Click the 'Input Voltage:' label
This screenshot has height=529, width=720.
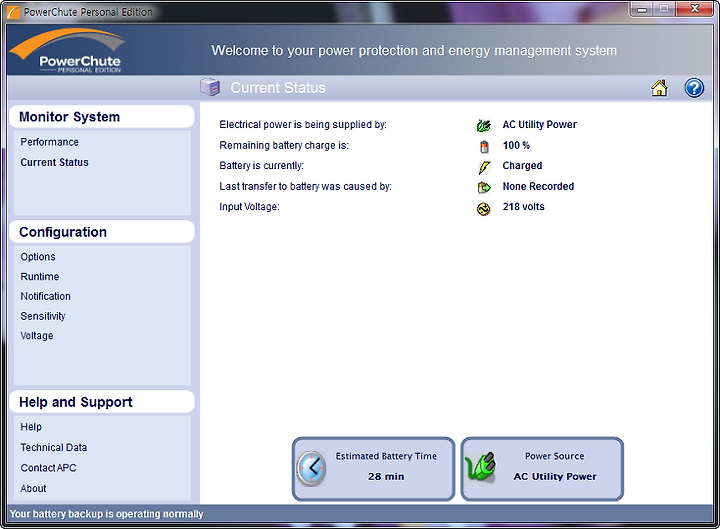point(249,207)
